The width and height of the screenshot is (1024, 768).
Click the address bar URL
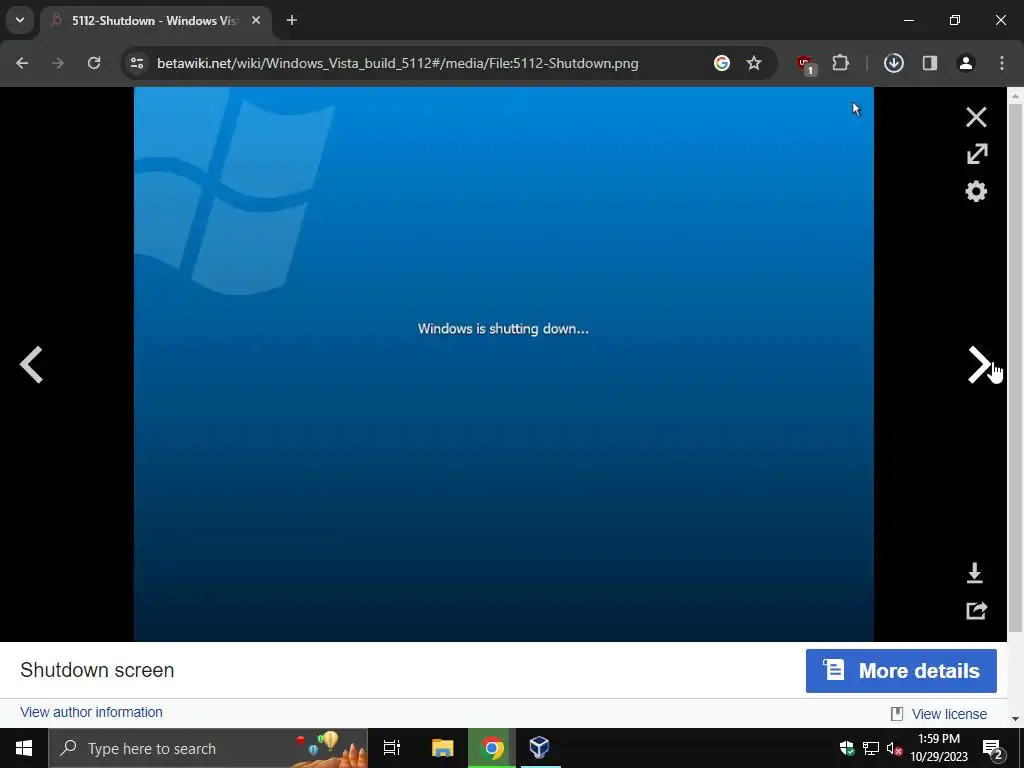coord(397,63)
